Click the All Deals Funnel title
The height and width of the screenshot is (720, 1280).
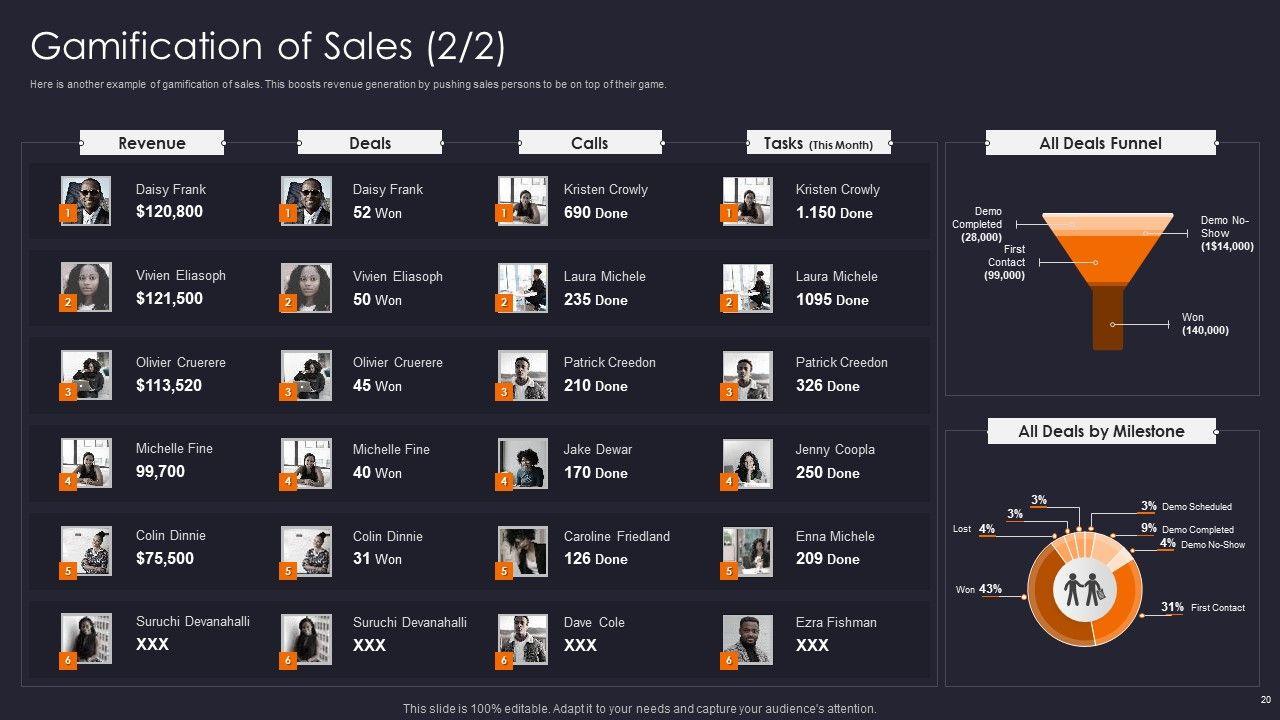point(1100,143)
